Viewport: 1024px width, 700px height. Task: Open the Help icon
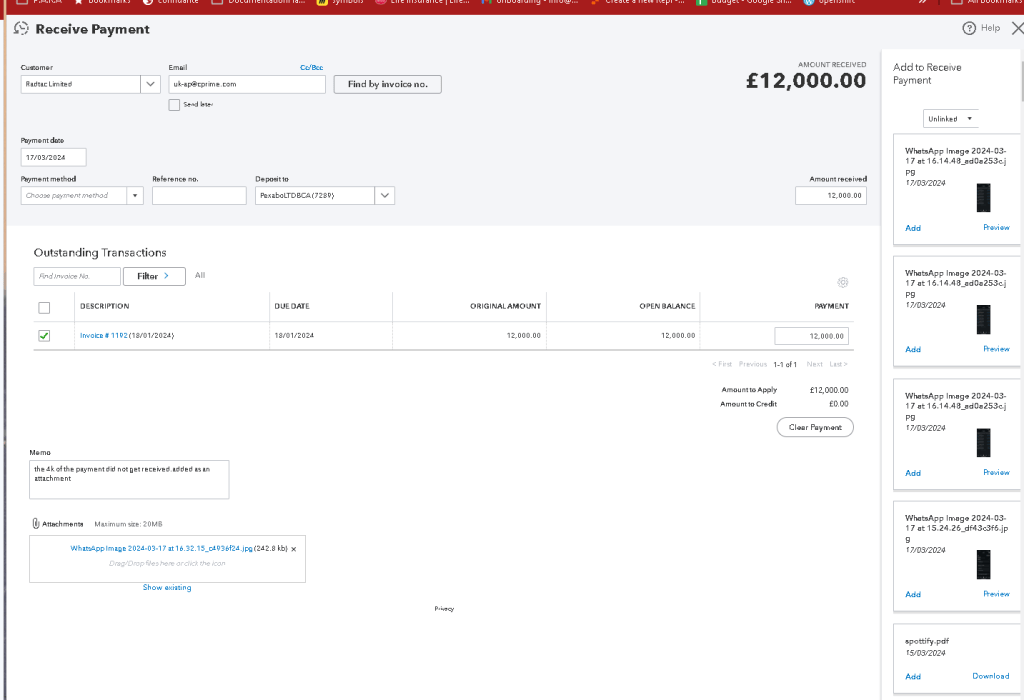tap(969, 28)
